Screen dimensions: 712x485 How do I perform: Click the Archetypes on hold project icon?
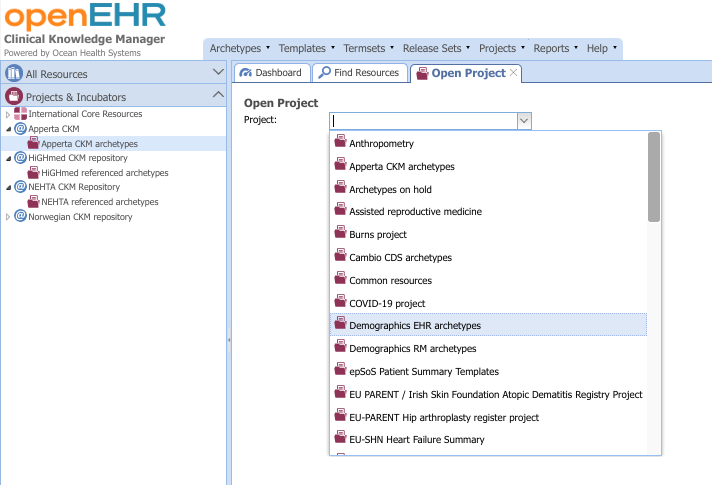pos(341,187)
